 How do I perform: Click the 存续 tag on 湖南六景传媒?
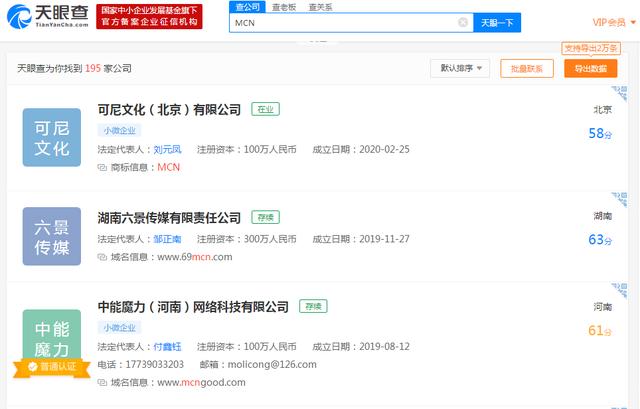(266, 218)
